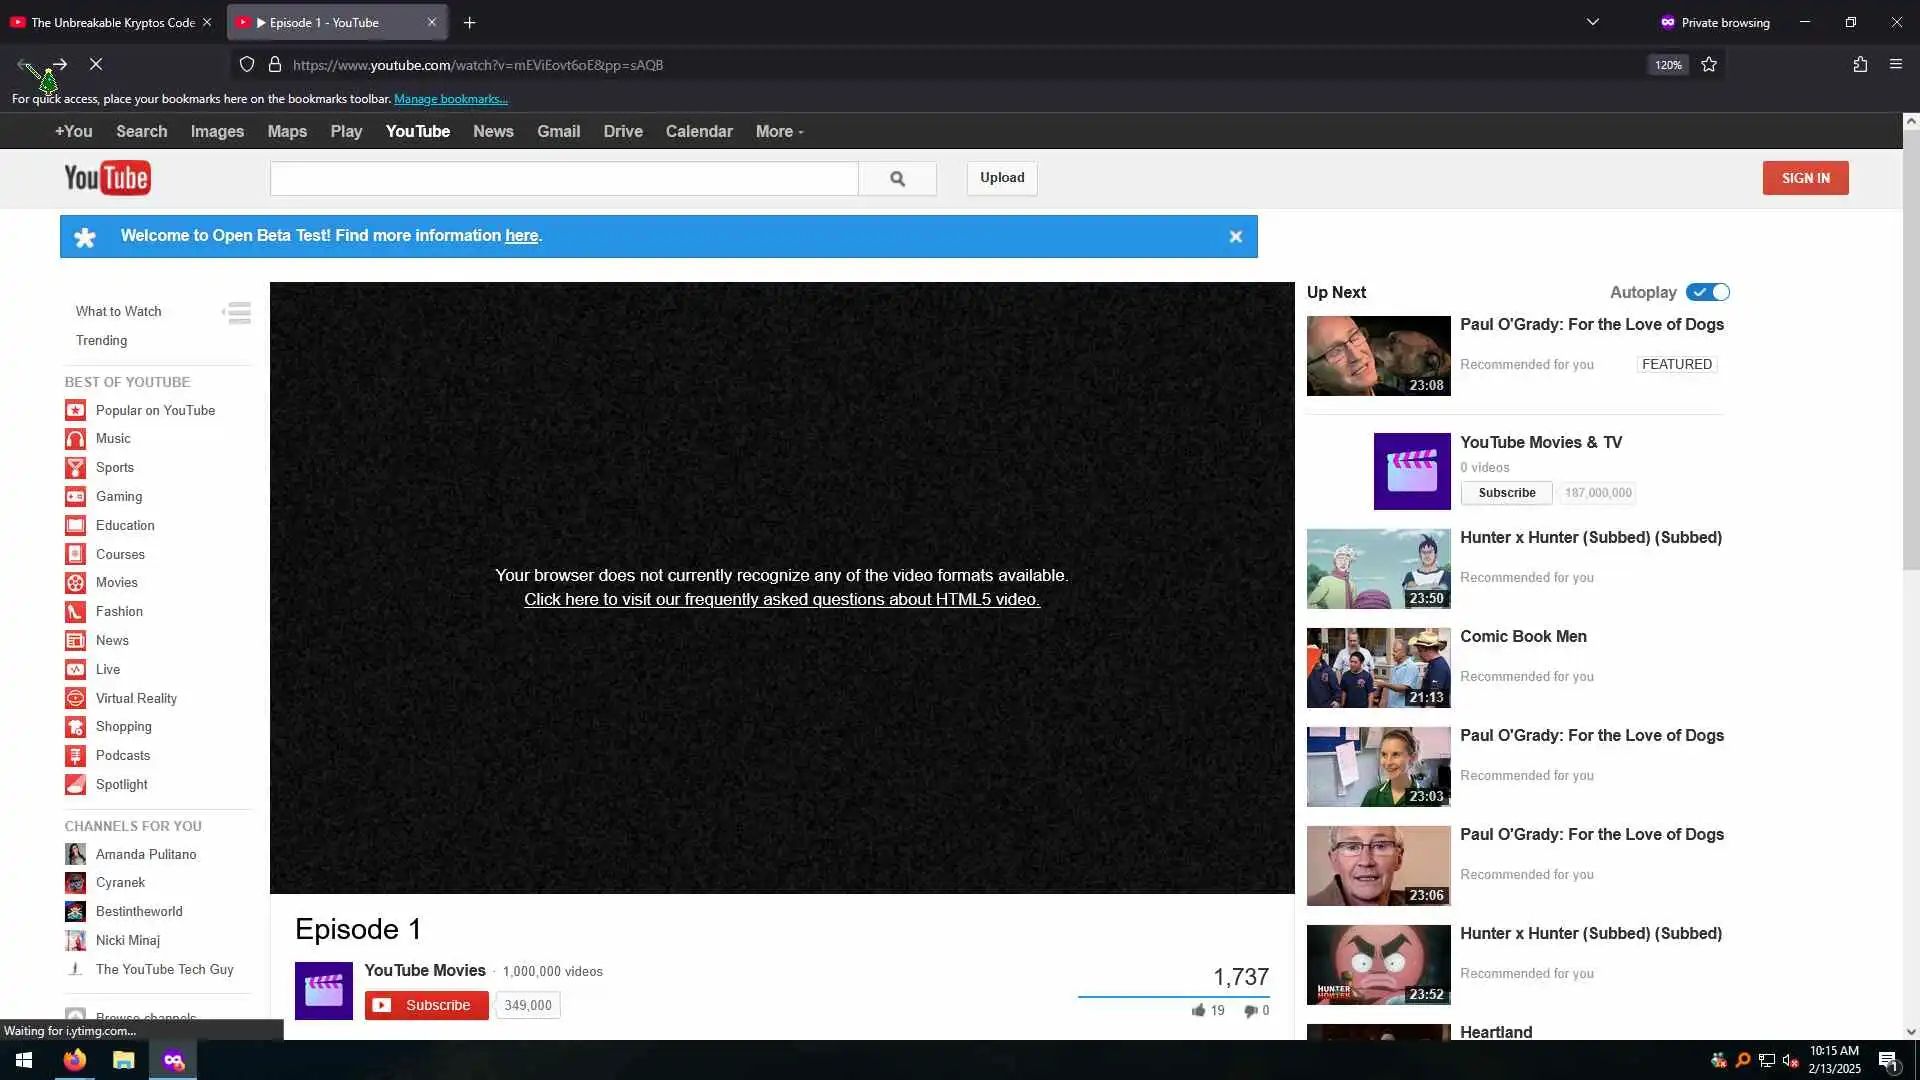
Task: Open the Comic Book Men video thumbnail
Action: click(1378, 668)
